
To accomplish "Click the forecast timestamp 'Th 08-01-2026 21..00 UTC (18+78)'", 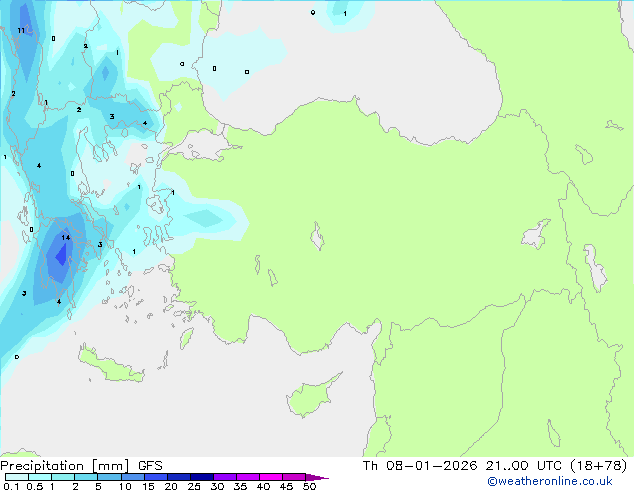I will tap(495, 466).
